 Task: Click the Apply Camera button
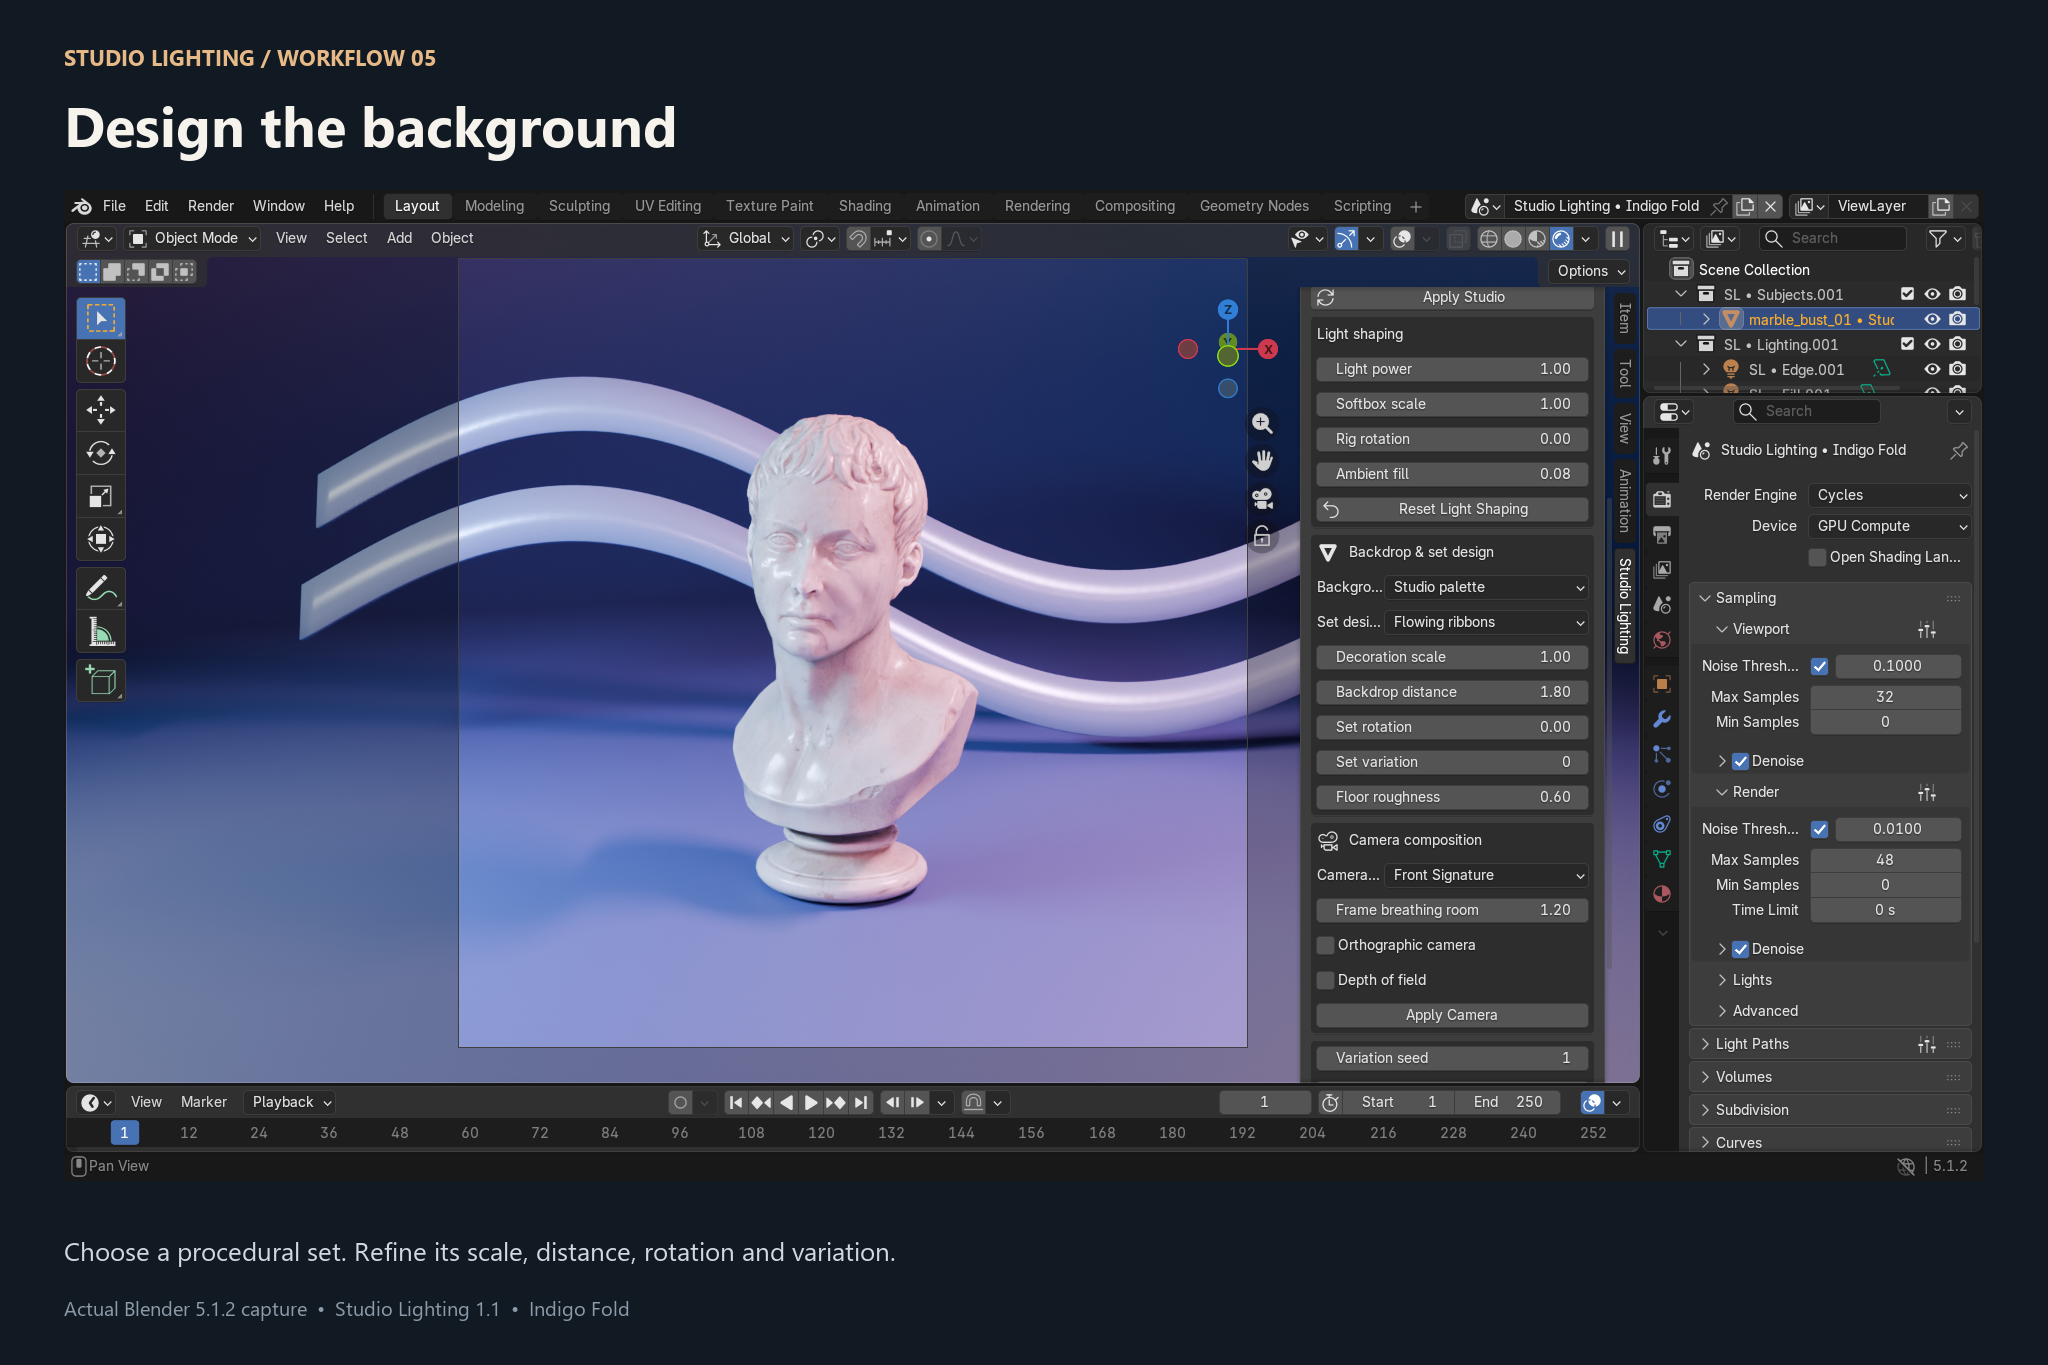[1452, 1015]
